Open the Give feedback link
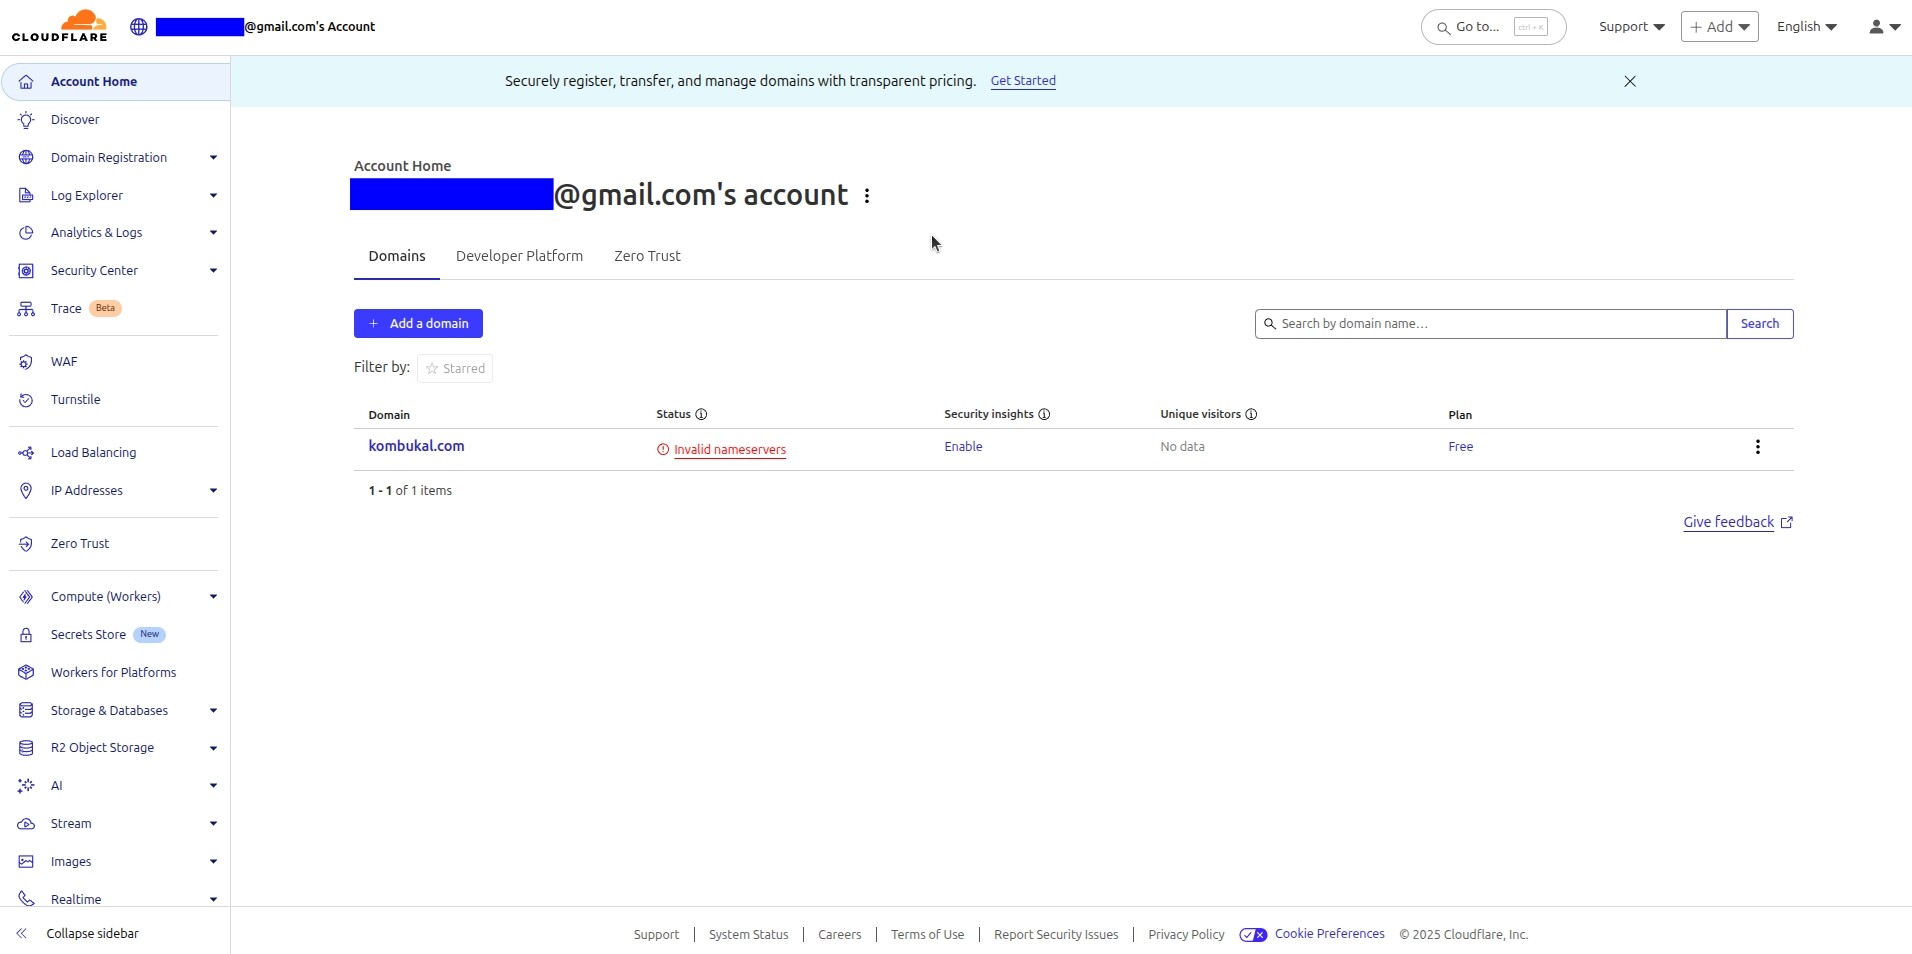The width and height of the screenshot is (1912, 954). click(x=1738, y=522)
